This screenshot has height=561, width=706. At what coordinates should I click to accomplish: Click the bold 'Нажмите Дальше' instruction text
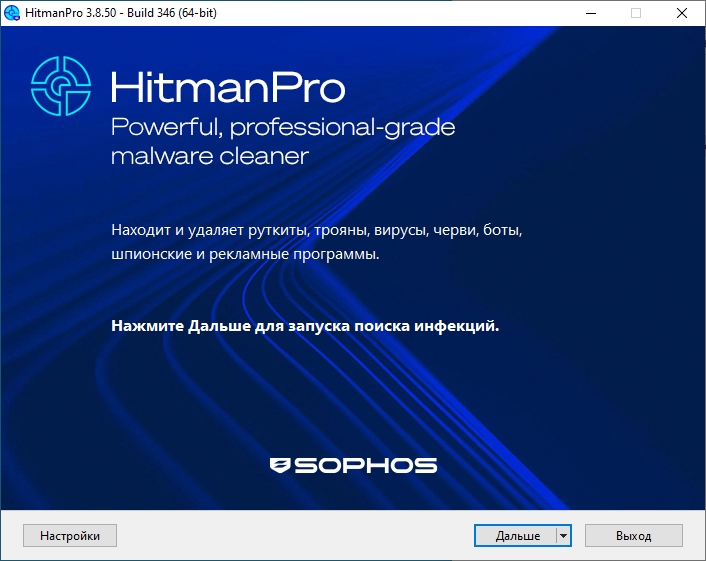305,326
